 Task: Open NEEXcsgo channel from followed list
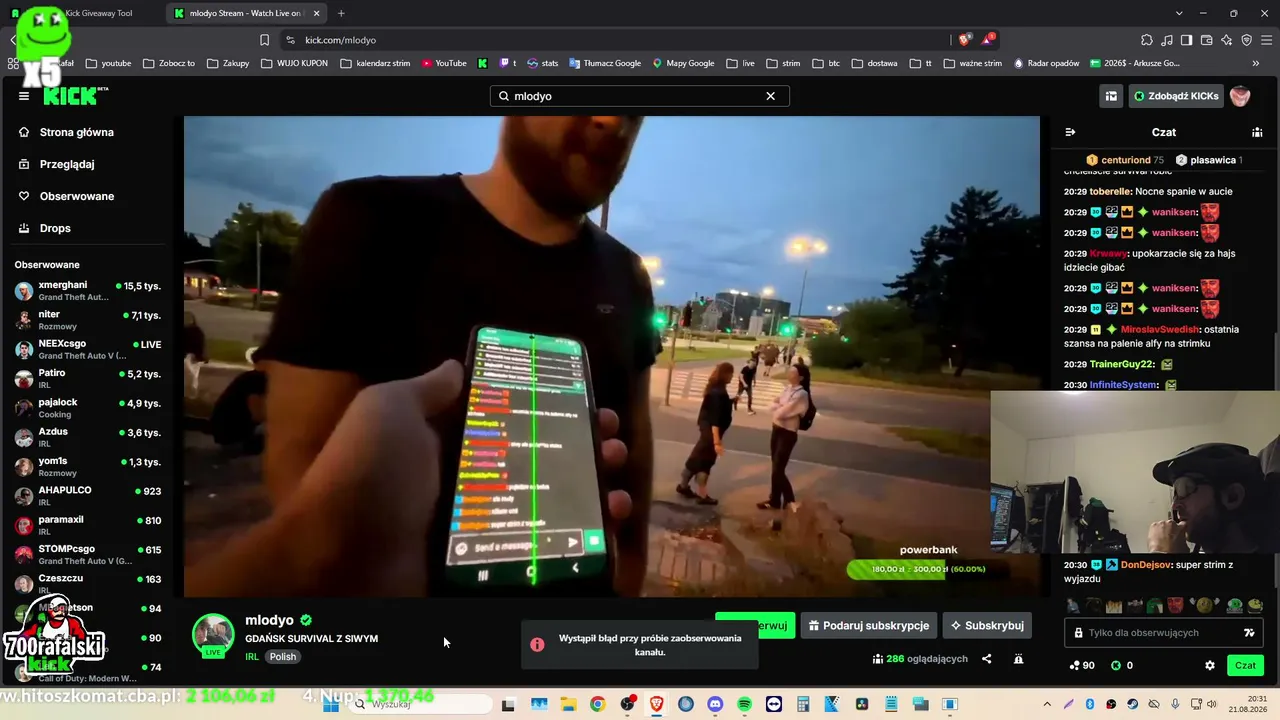(x=88, y=349)
